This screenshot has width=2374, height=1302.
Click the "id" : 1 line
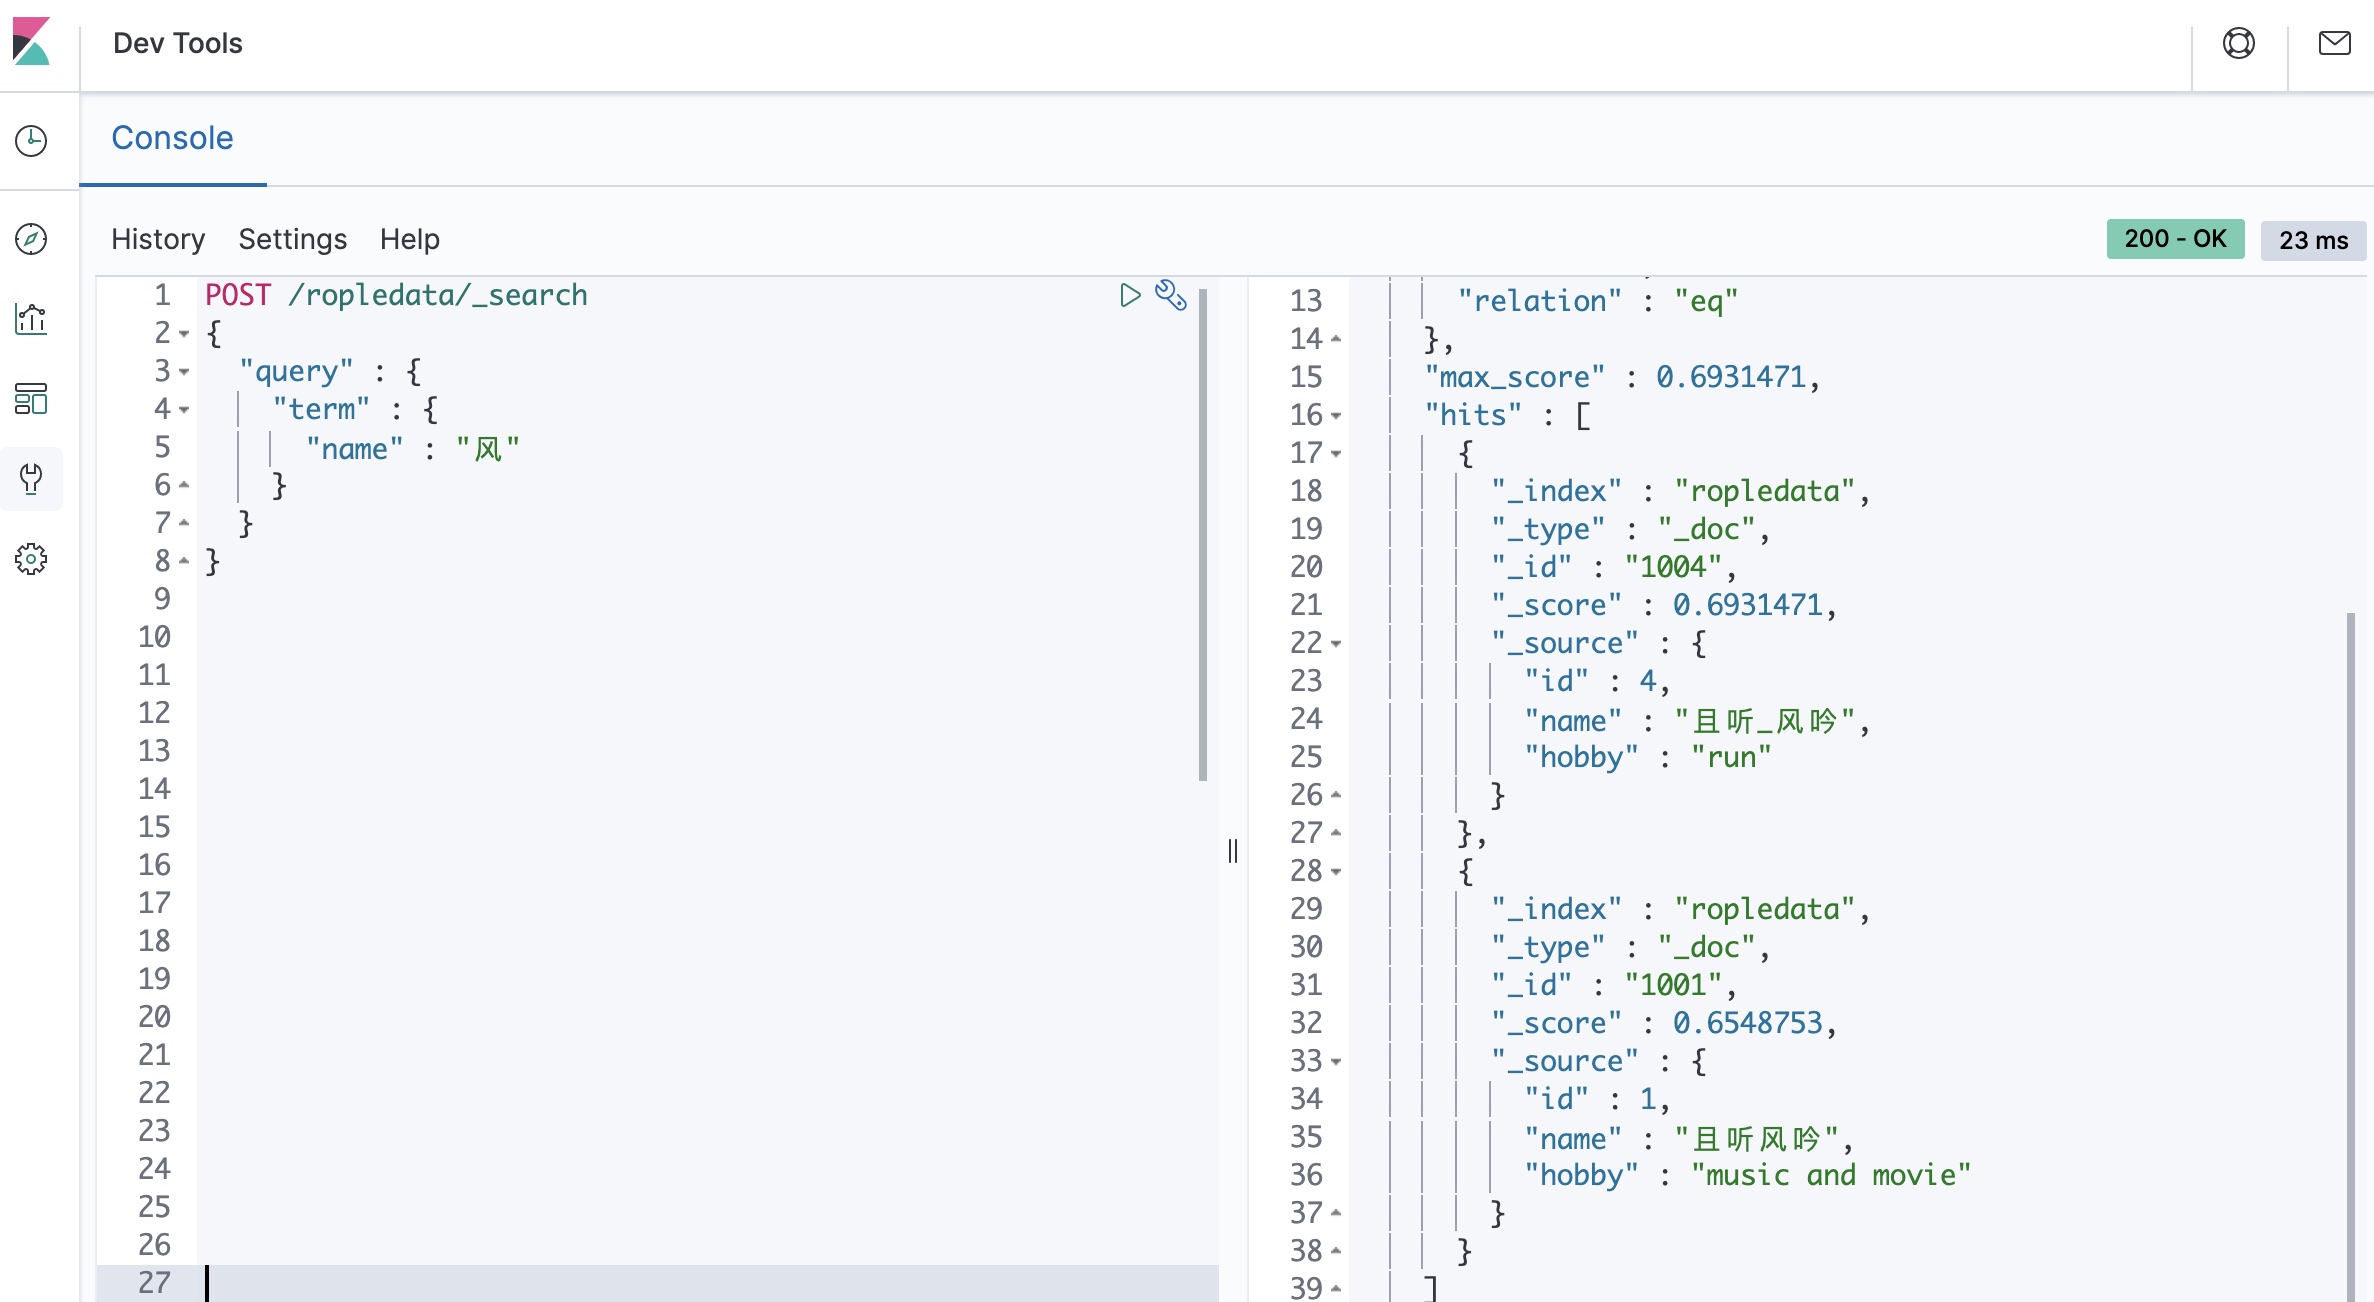click(x=1597, y=1099)
